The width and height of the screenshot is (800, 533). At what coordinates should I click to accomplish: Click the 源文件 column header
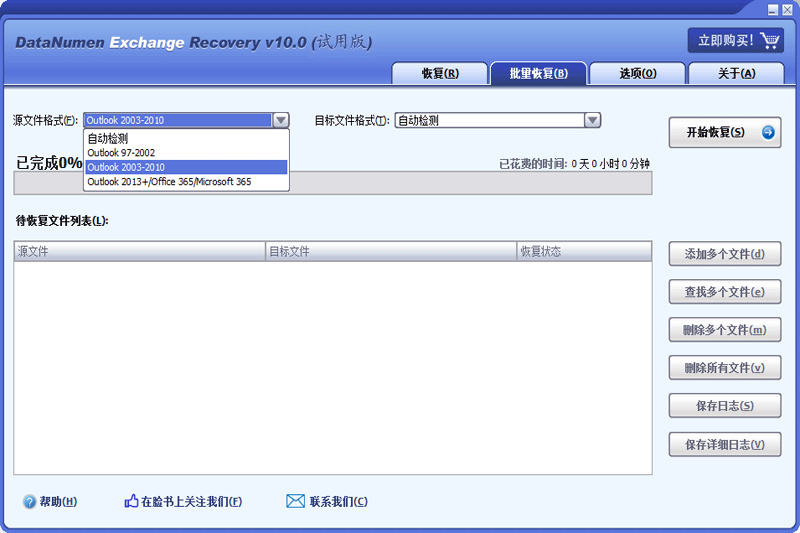(x=139, y=251)
